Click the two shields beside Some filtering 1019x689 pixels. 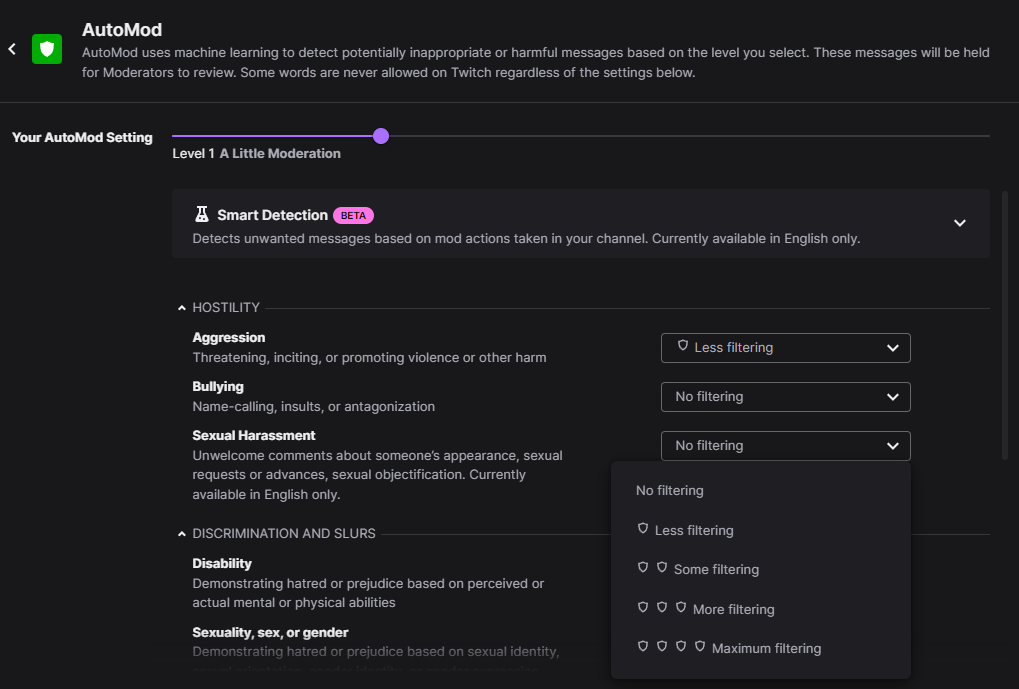point(652,568)
